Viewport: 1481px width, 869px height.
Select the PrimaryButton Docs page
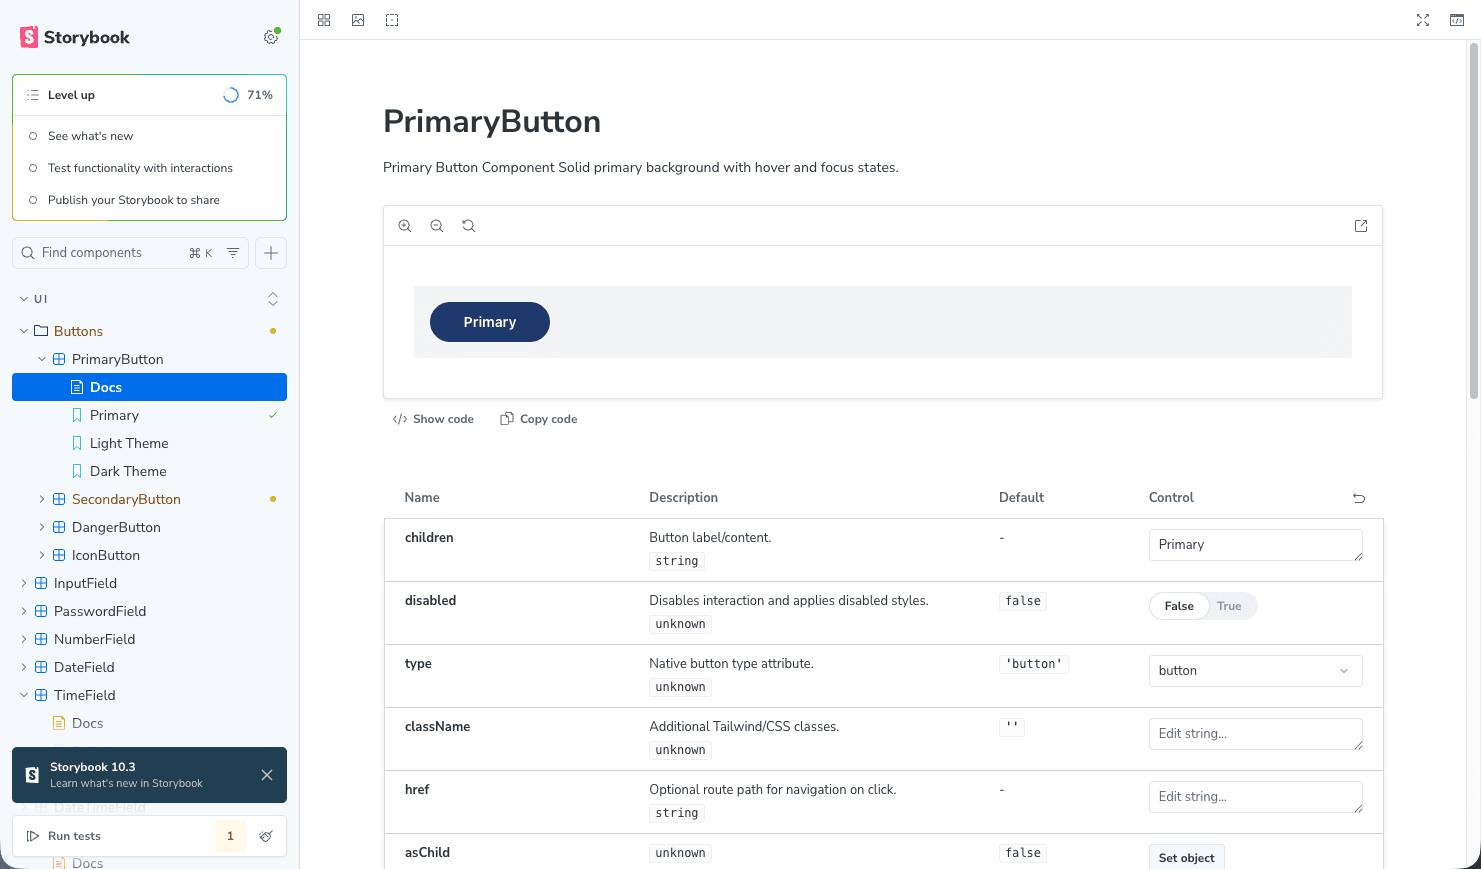149,387
